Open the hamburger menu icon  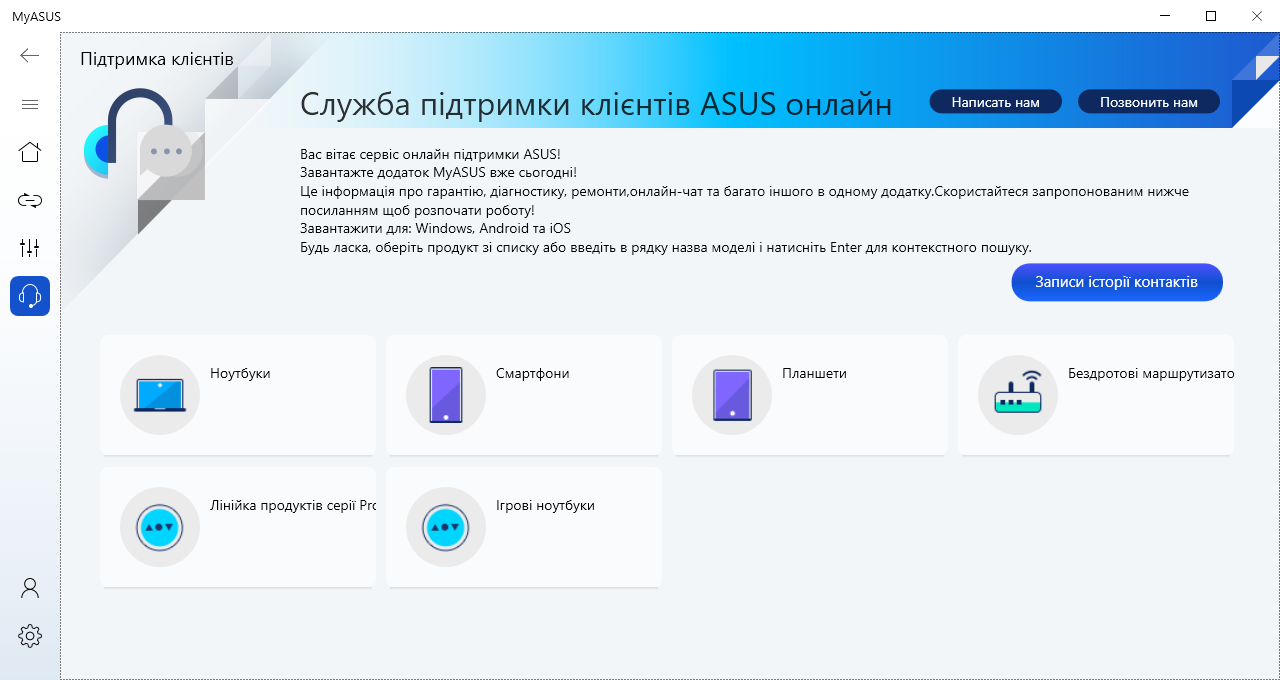pyautogui.click(x=30, y=104)
